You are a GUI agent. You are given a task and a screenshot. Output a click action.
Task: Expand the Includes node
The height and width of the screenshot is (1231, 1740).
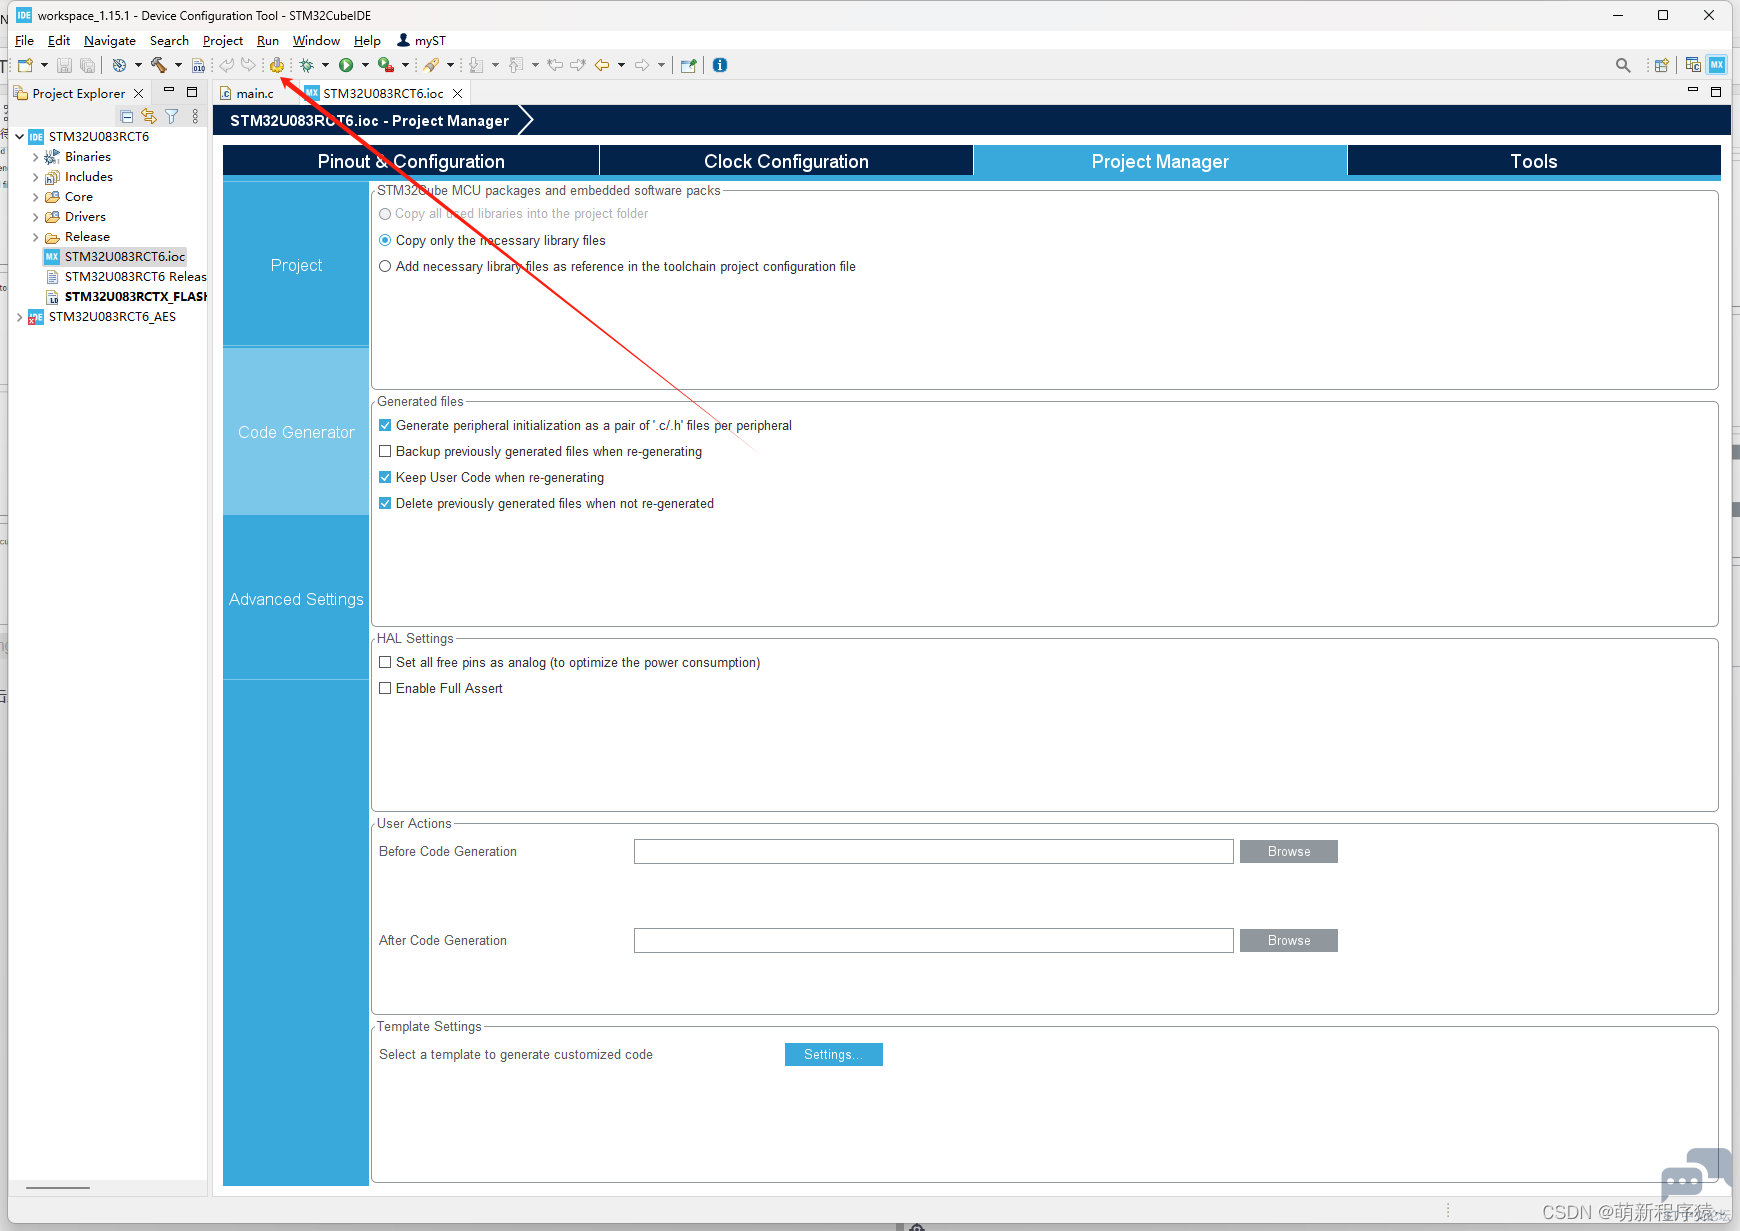tap(36, 177)
